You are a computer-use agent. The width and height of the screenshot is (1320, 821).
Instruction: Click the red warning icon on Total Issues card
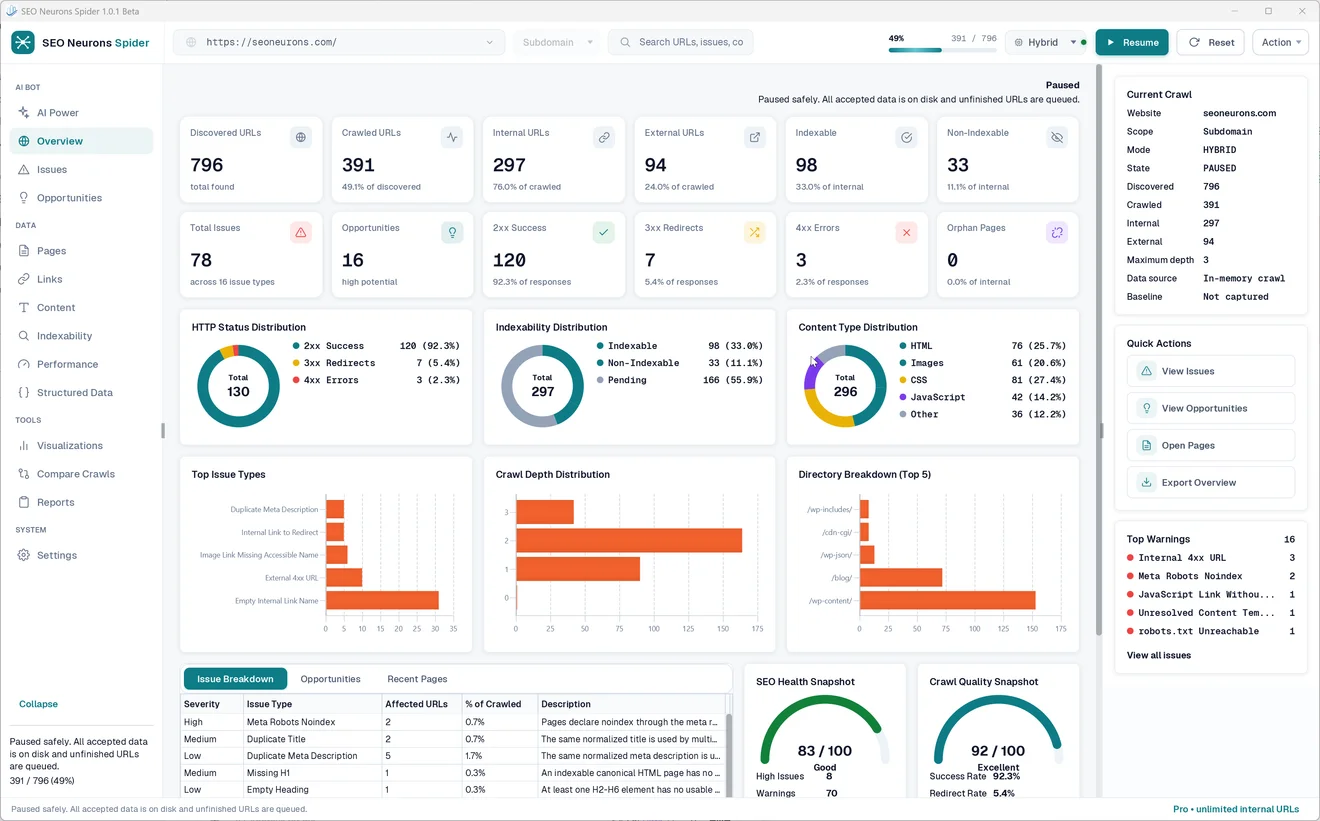click(301, 232)
